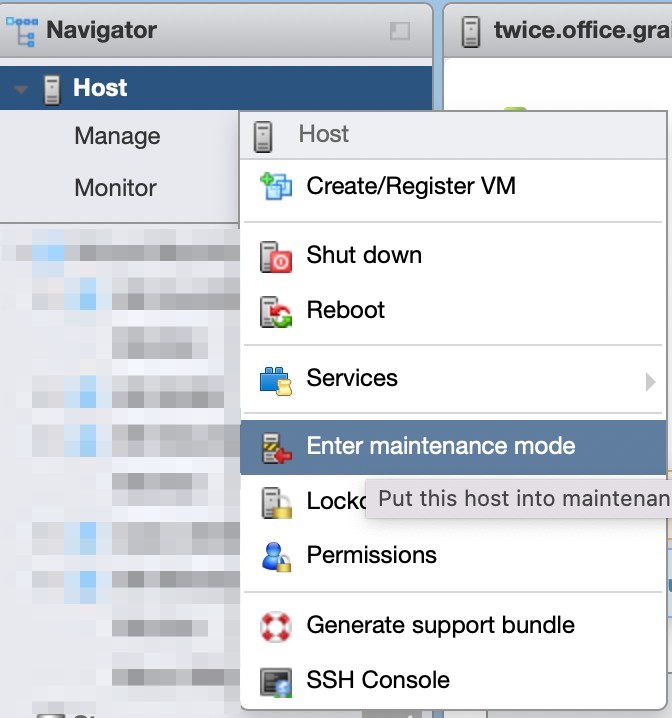This screenshot has height=718, width=672.
Task: Click the Permissions user icon
Action: point(276,556)
